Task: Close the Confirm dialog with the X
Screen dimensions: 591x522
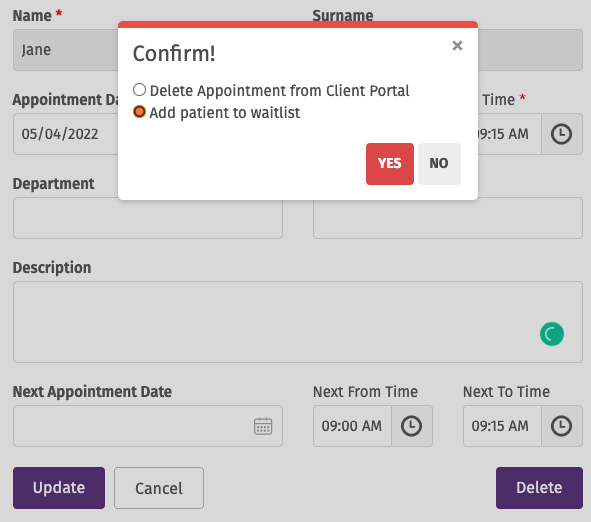Action: (x=457, y=46)
